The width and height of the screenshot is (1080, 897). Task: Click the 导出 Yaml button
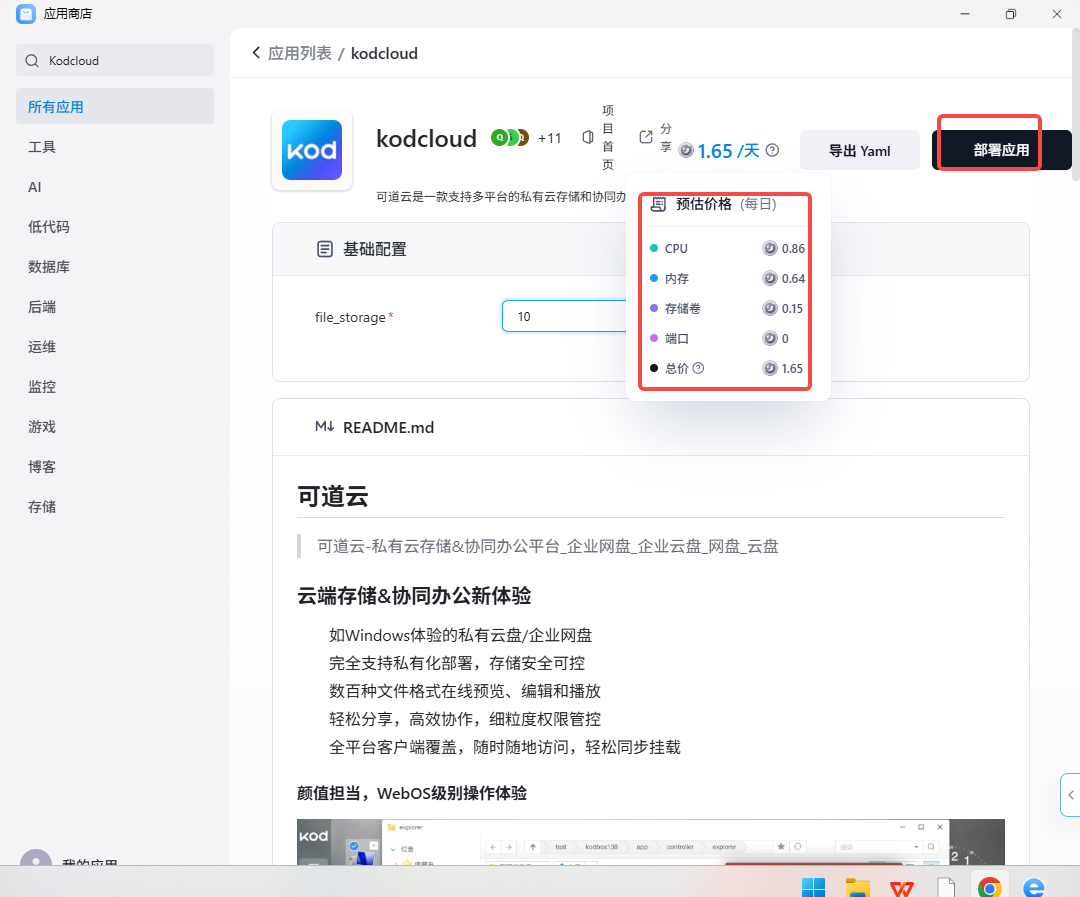(860, 150)
